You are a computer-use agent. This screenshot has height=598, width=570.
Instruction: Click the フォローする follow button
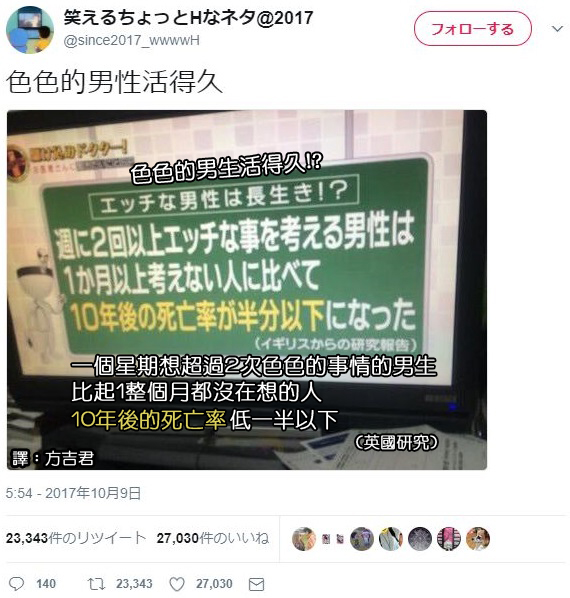[473, 29]
